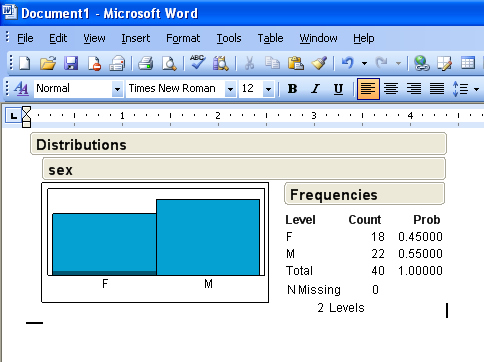Image resolution: width=484 pixels, height=362 pixels.
Task: Click inside the Times New Roman font name field
Action: (175, 89)
